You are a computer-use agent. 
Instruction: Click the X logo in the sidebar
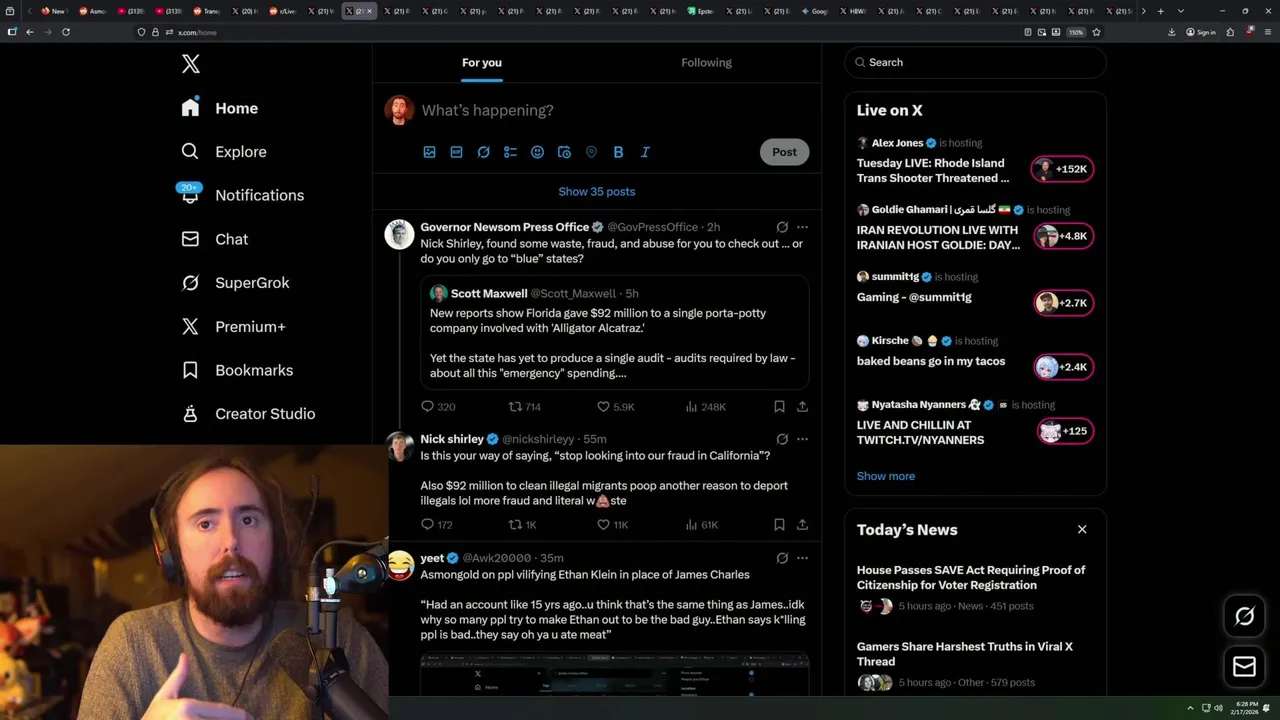tap(191, 64)
